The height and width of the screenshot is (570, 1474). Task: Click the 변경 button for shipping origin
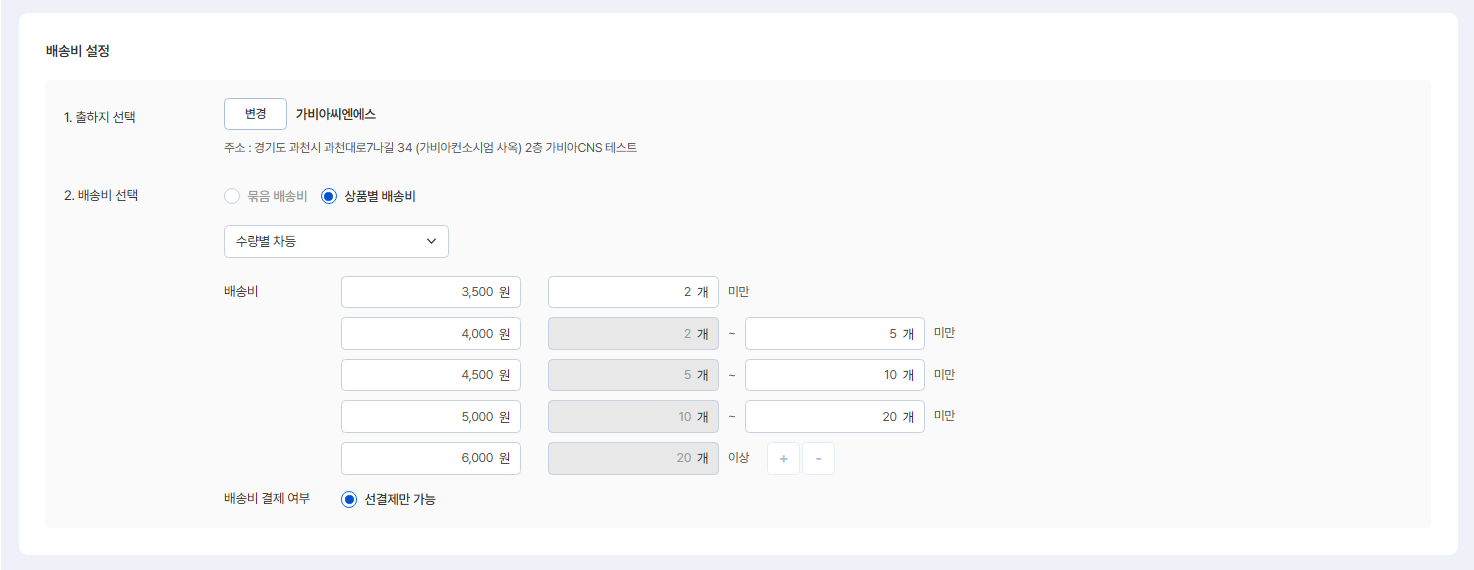point(255,114)
